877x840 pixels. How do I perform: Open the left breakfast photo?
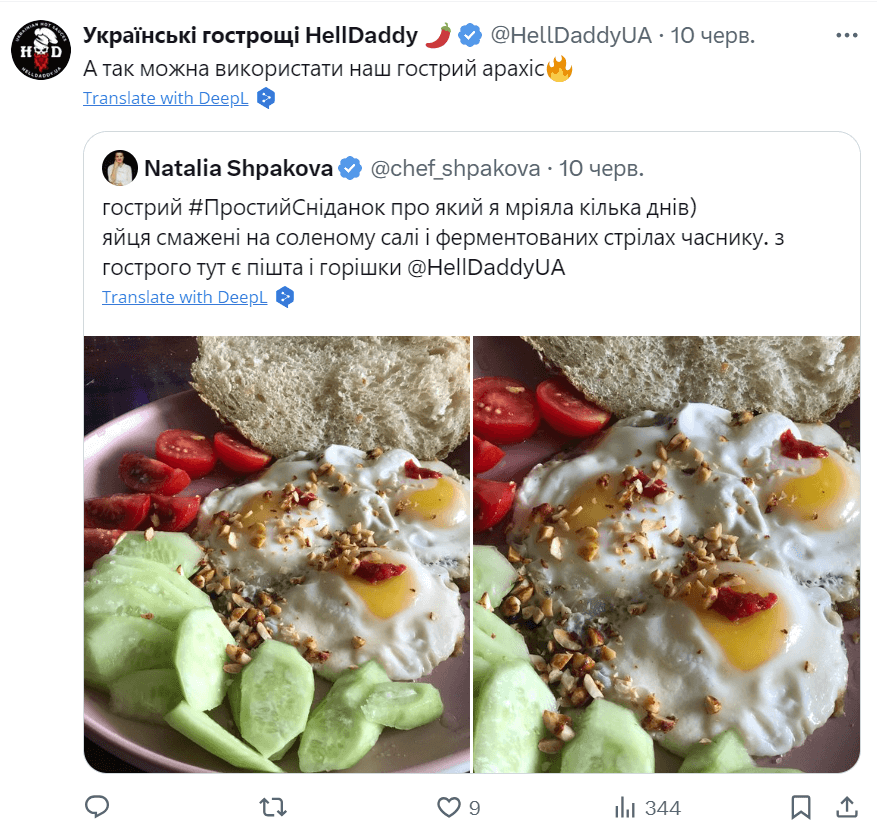(276, 554)
